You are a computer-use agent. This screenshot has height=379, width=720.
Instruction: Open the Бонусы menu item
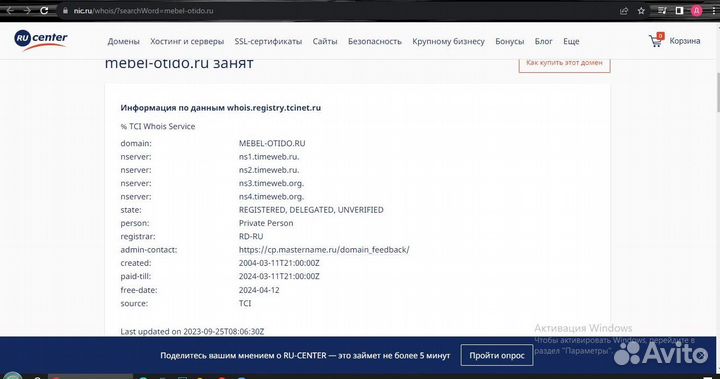[x=509, y=41]
